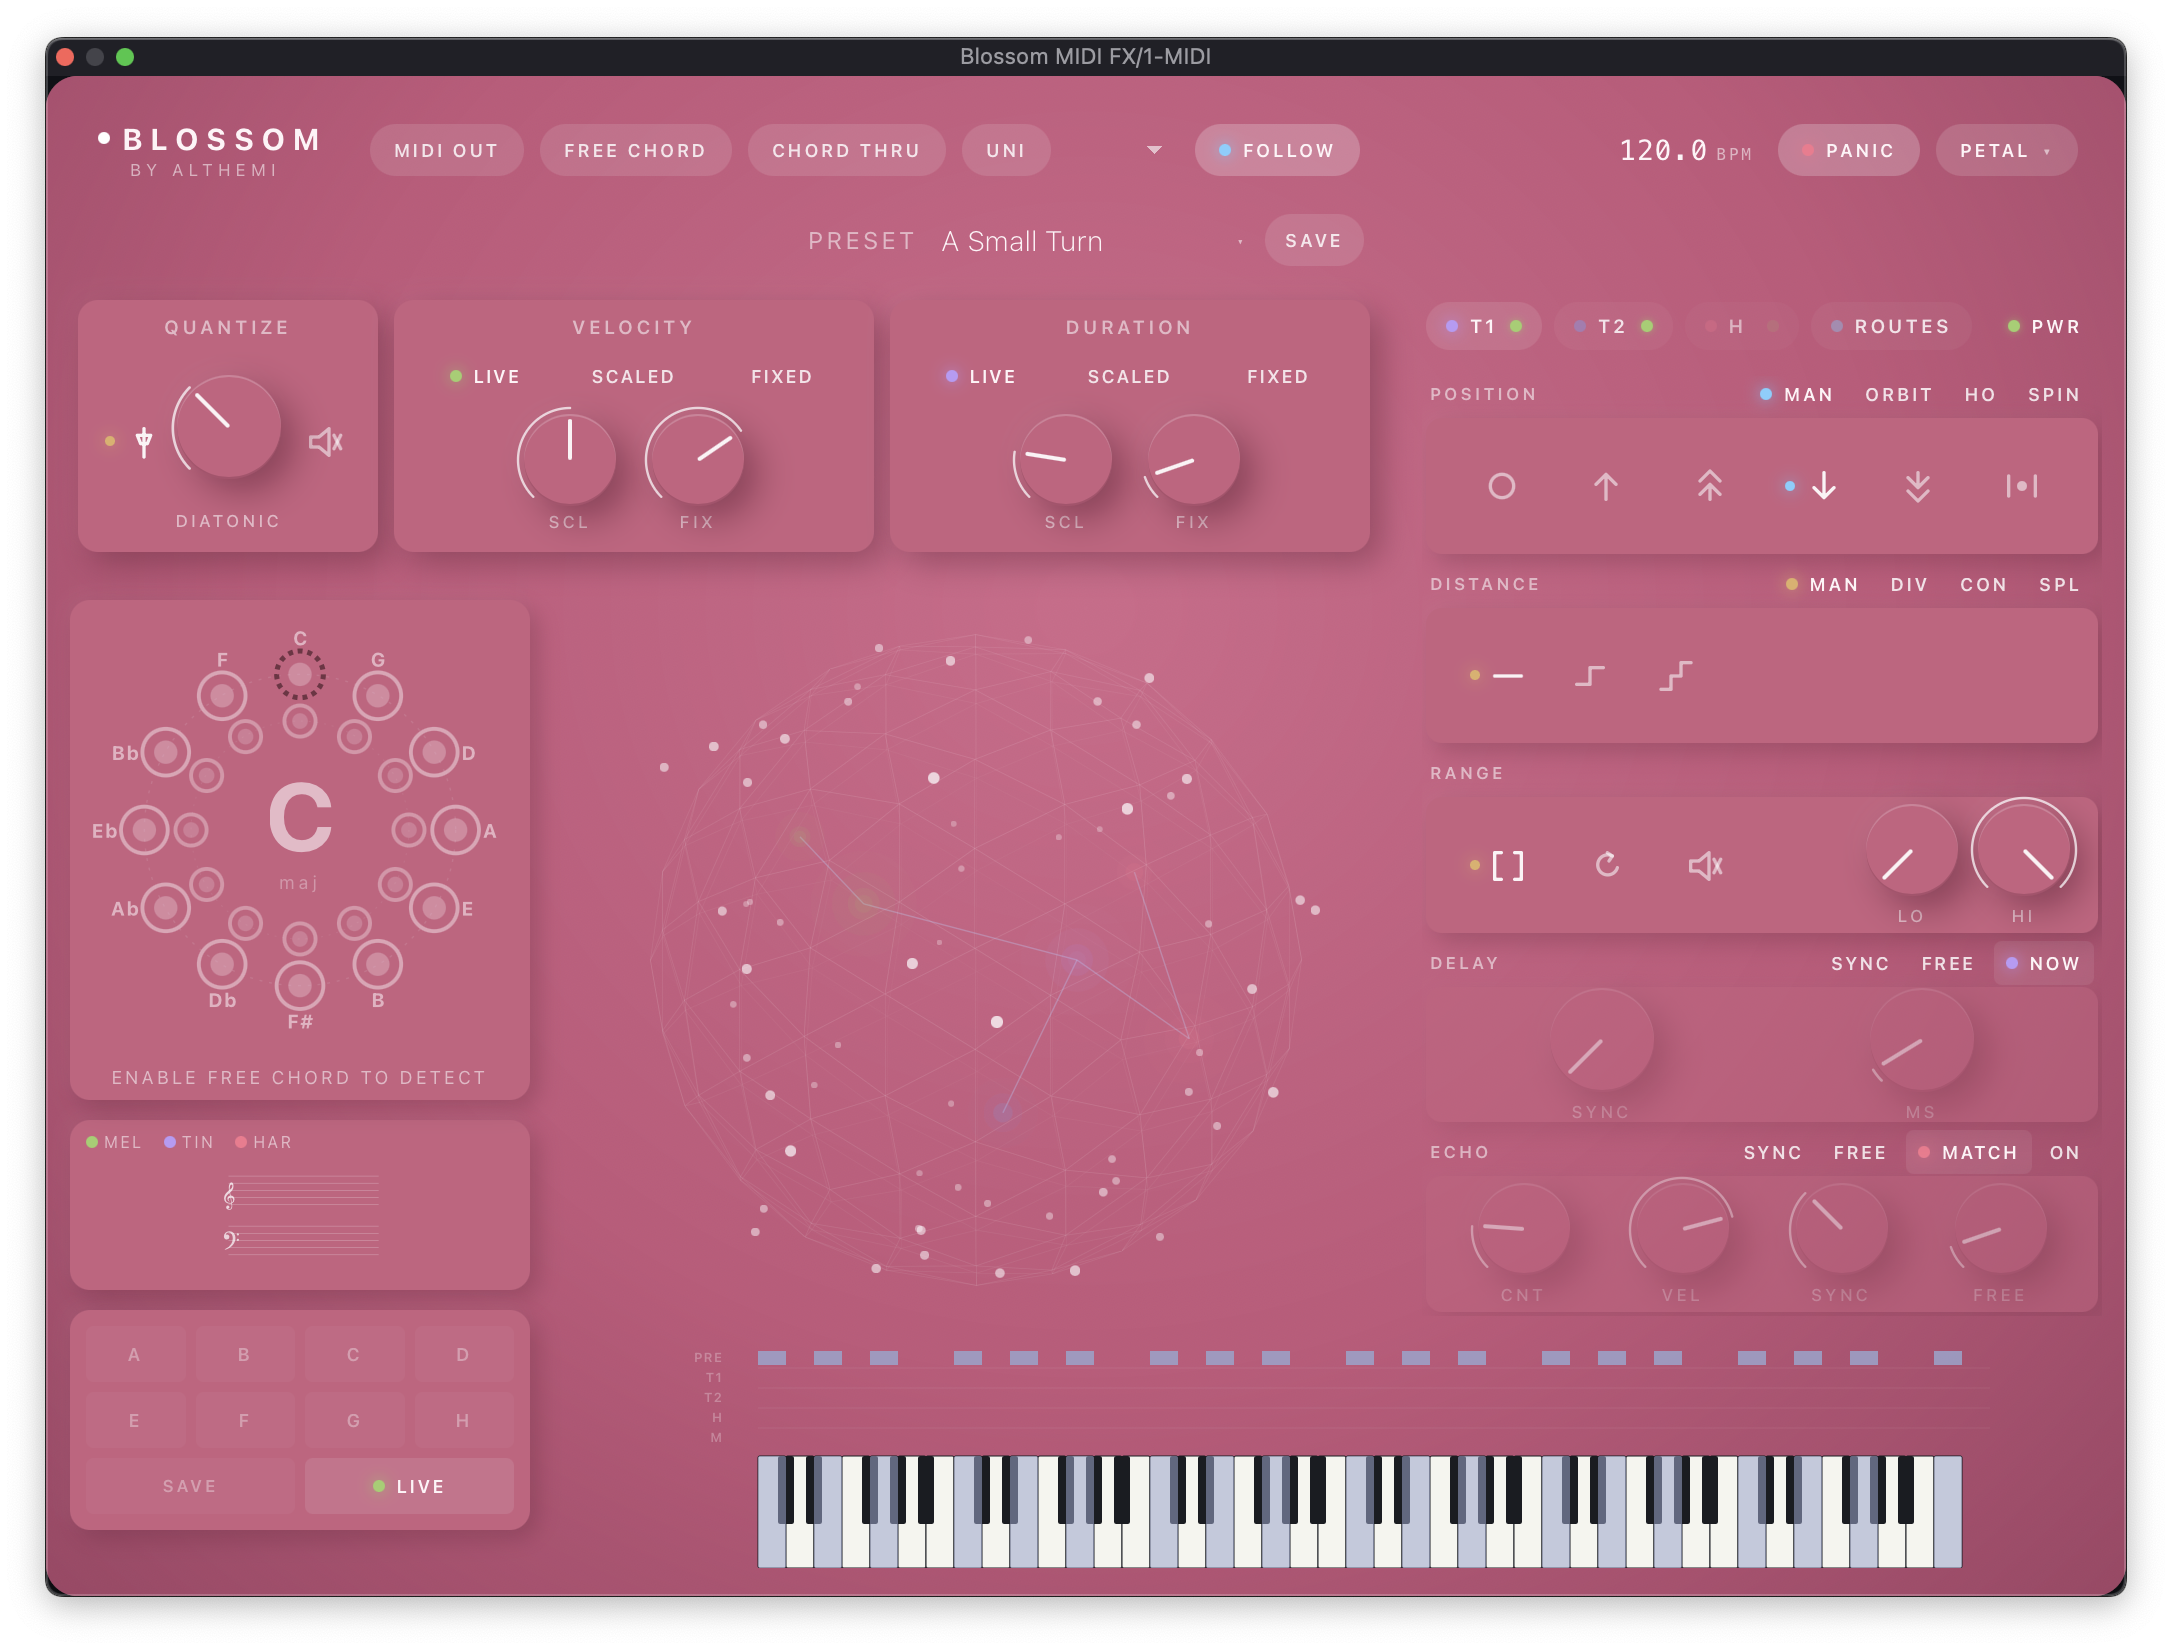Viewport: 2172px width, 1650px height.
Task: Click the quantize tuning fork icon
Action: (144, 441)
